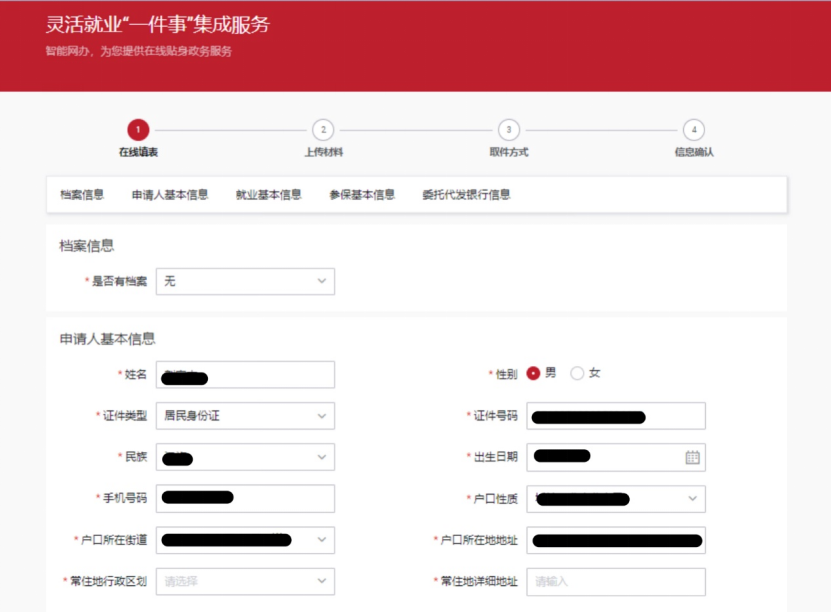
Task: Open the 是否有档案 dropdown
Action: tap(245, 281)
